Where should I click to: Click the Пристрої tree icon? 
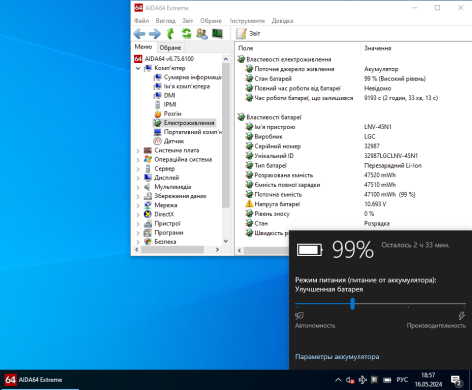coord(148,224)
